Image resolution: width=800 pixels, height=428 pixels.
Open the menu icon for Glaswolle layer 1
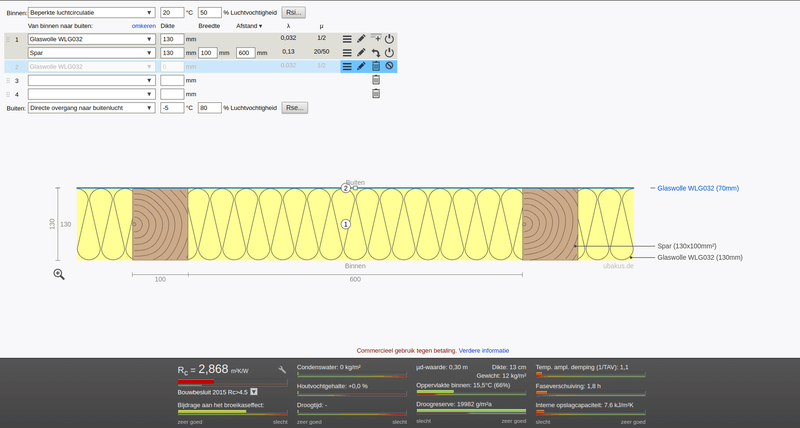(x=347, y=39)
